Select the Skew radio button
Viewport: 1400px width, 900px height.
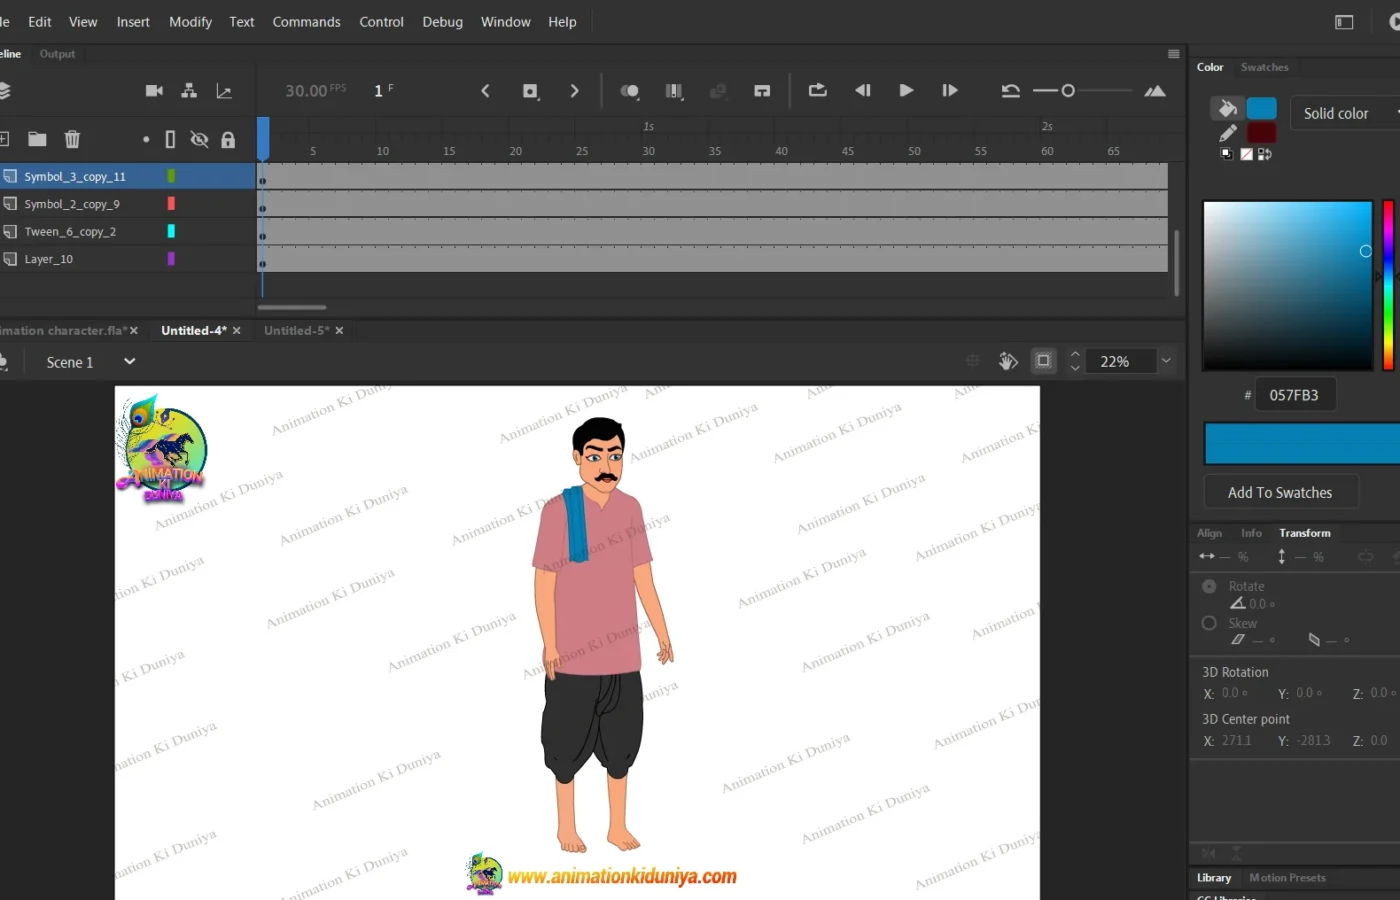[1209, 623]
